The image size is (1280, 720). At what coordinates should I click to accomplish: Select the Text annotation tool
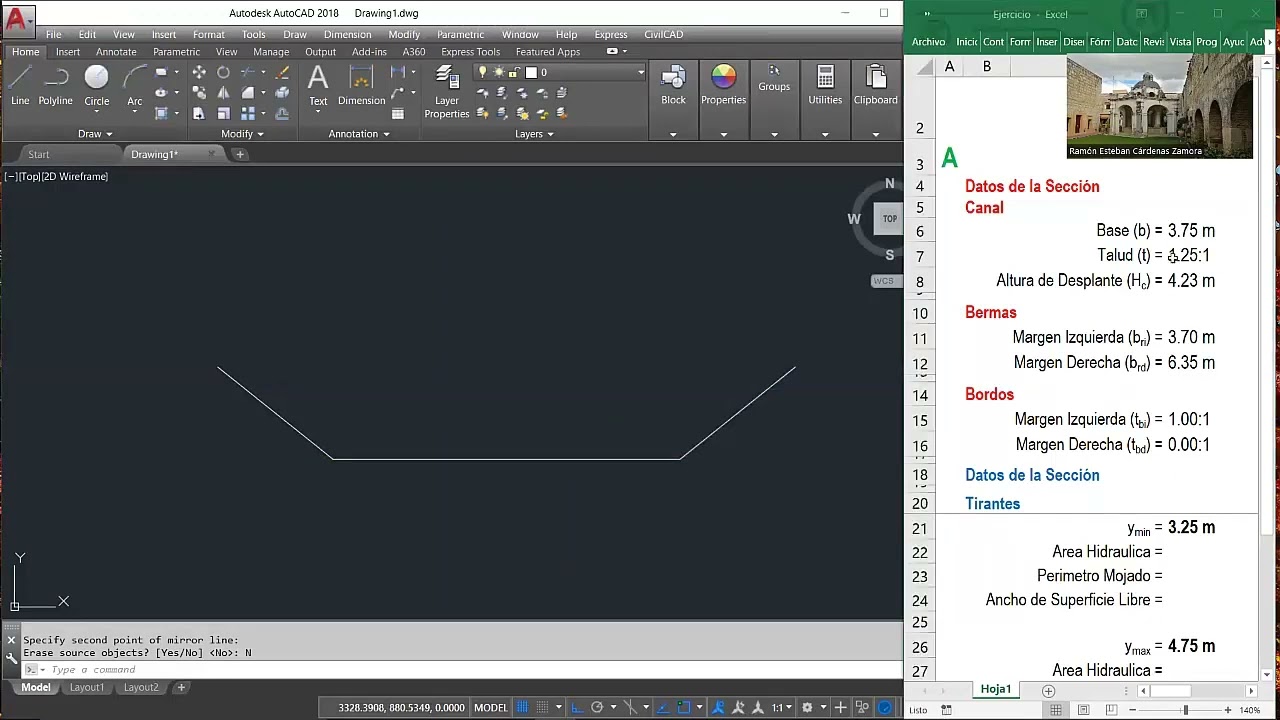tap(318, 86)
